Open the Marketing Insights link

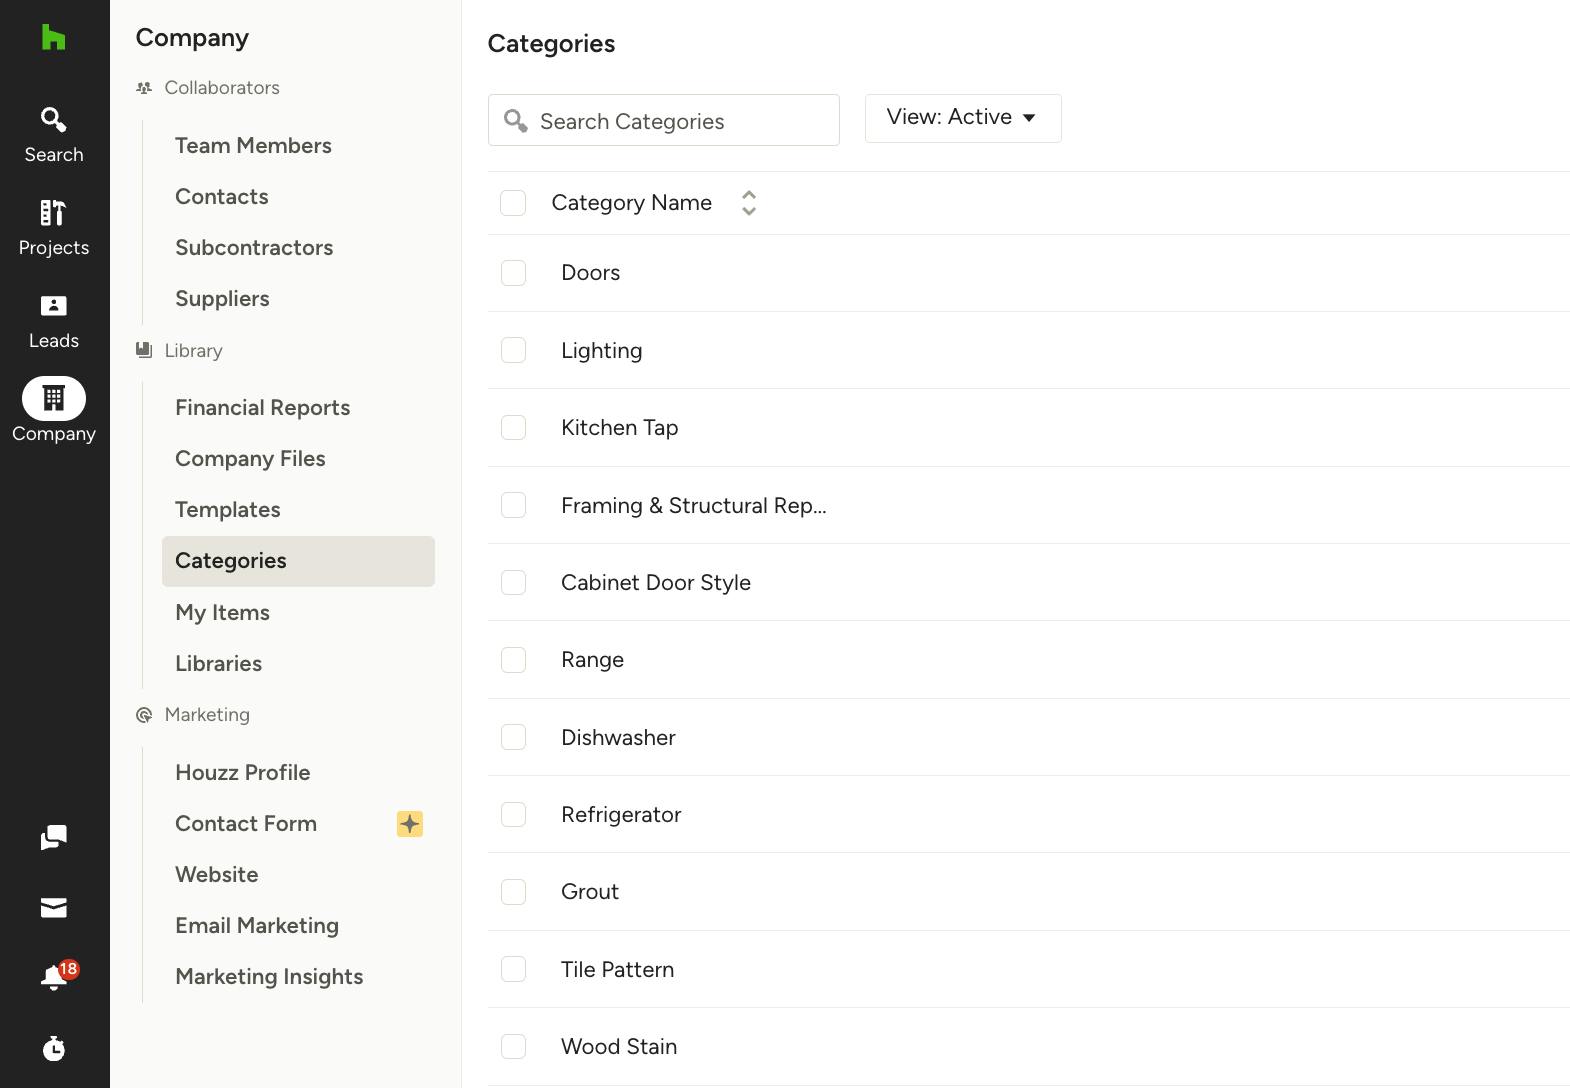tap(269, 977)
